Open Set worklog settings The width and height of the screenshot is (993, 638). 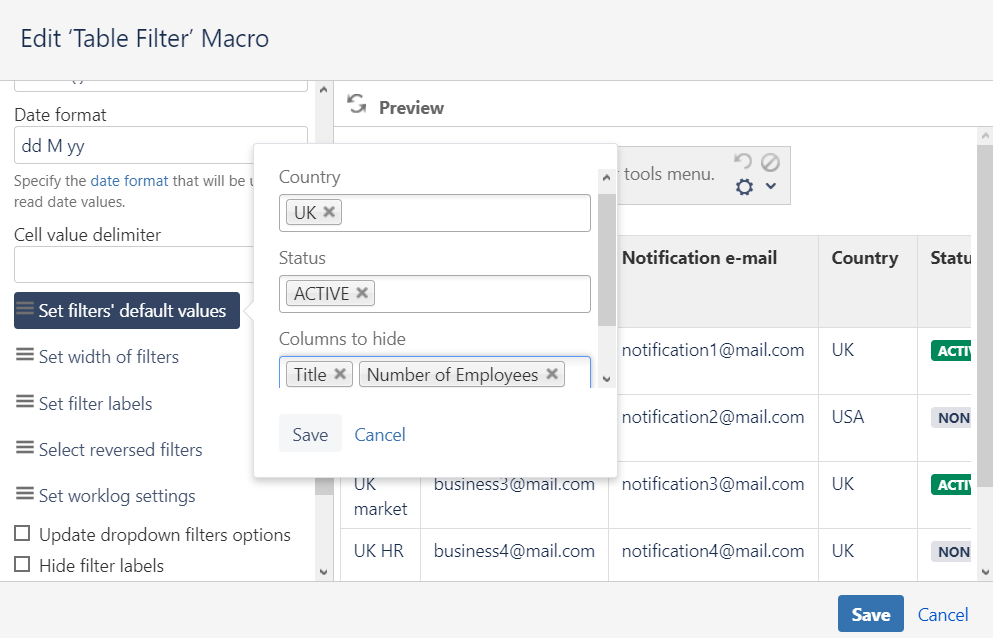(x=117, y=495)
